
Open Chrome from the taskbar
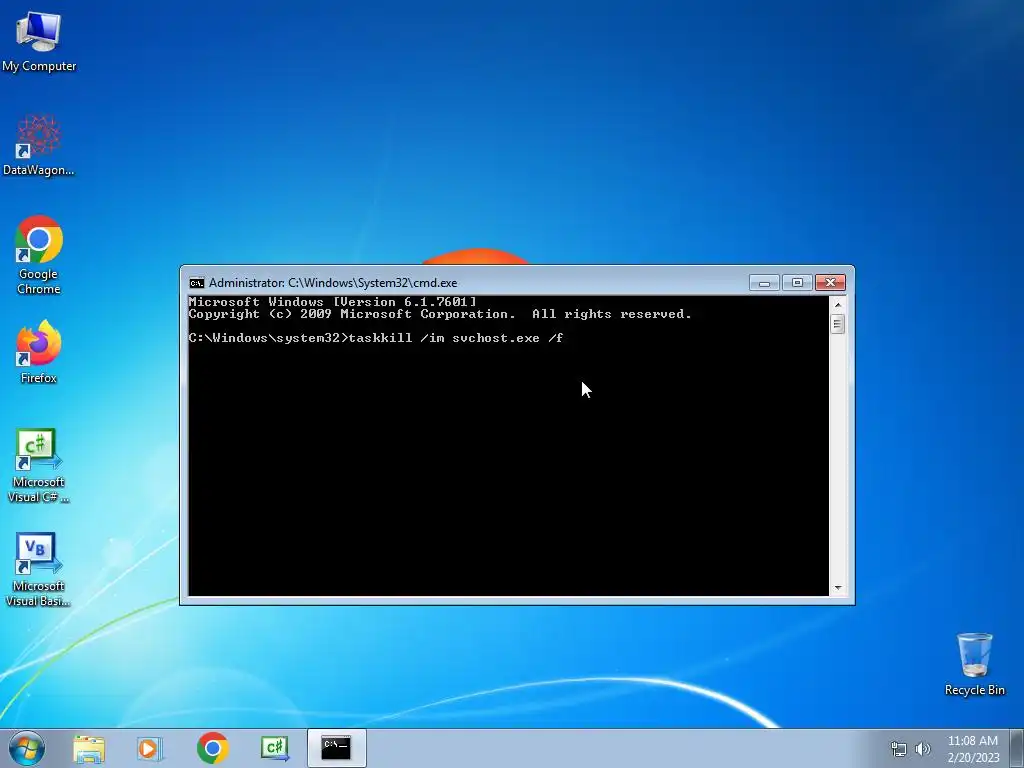[212, 748]
